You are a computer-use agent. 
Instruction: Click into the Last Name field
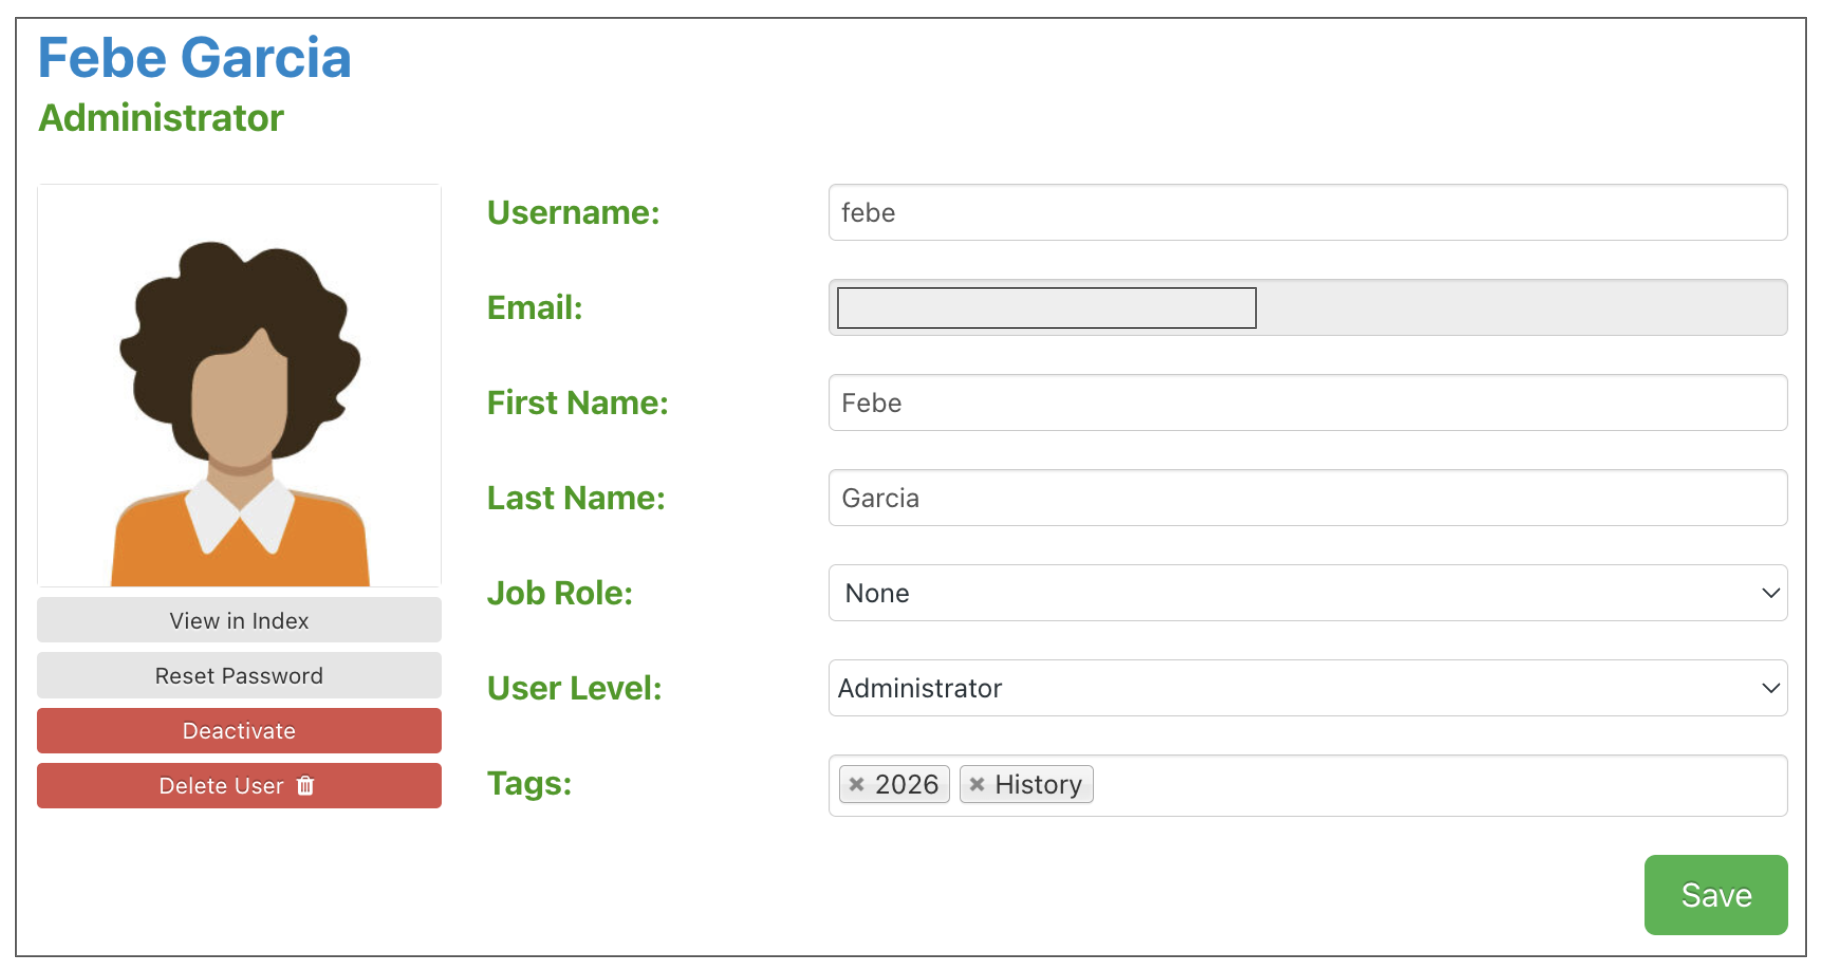point(1306,498)
